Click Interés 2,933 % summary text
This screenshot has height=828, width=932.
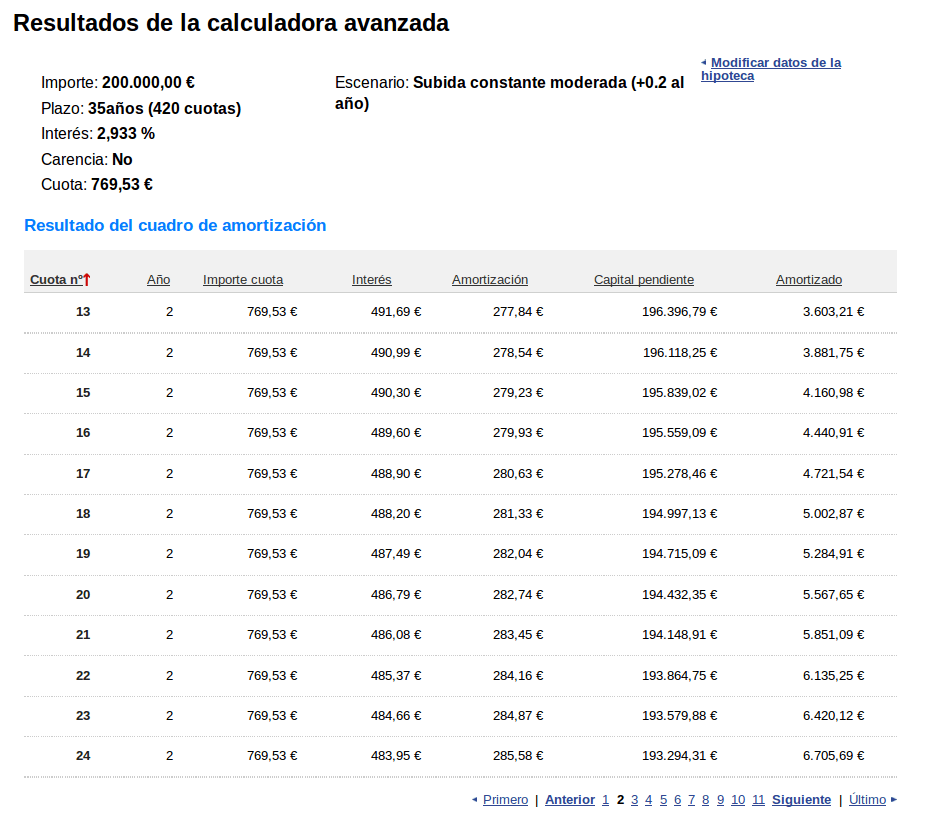click(x=98, y=133)
